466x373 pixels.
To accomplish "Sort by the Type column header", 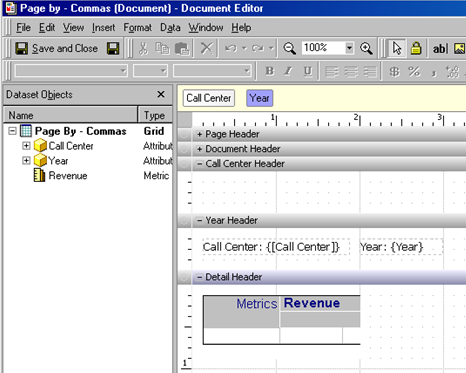I will pyautogui.click(x=155, y=115).
